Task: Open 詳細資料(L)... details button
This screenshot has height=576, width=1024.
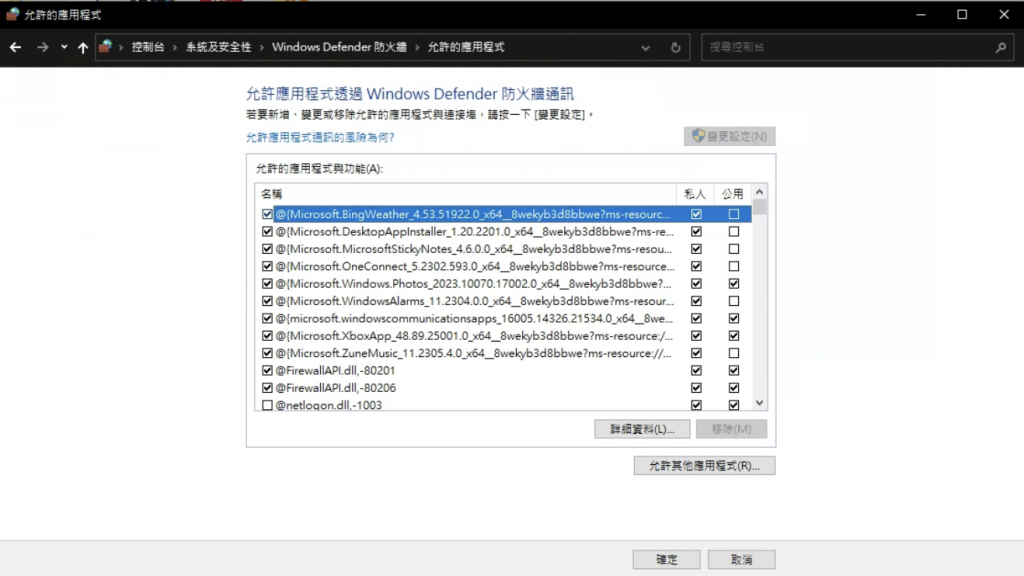Action: 642,429
